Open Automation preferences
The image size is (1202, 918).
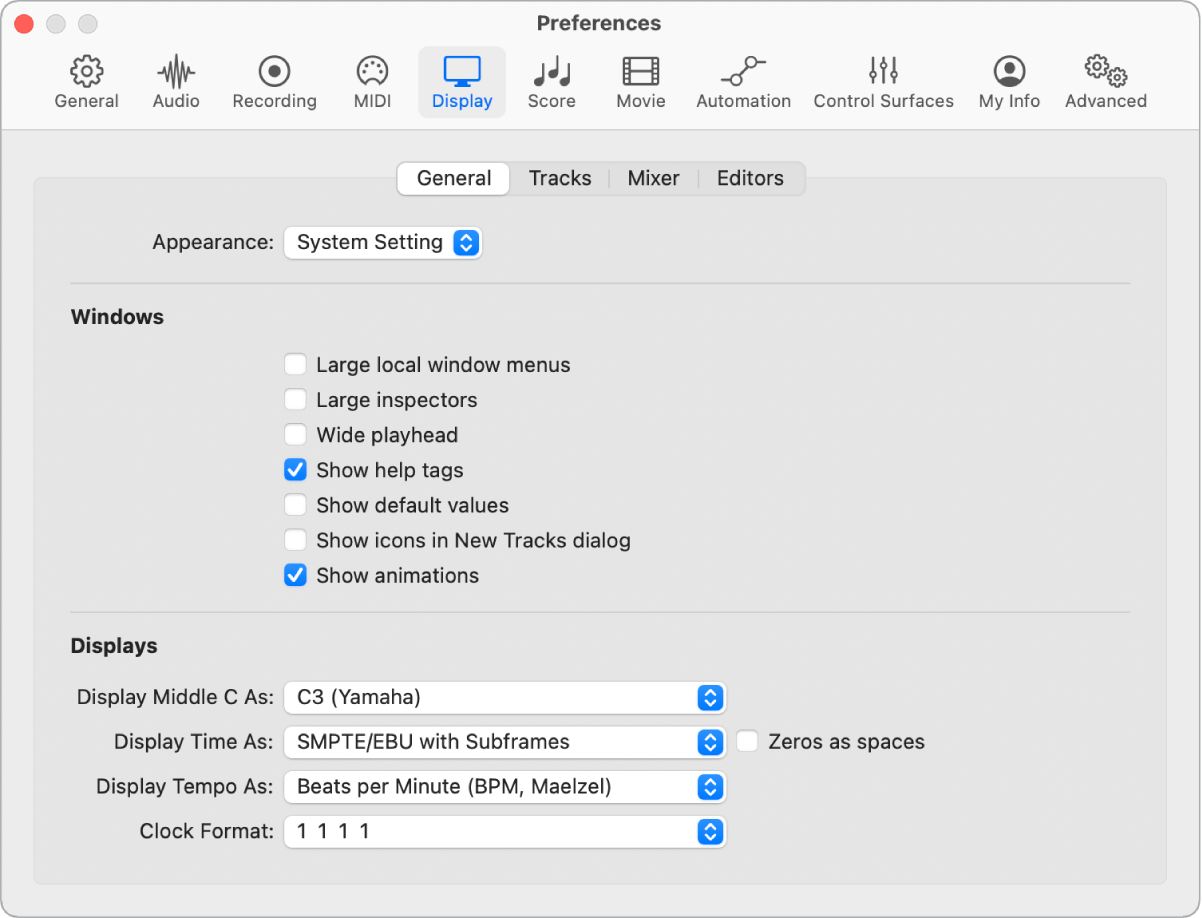pyautogui.click(x=743, y=82)
